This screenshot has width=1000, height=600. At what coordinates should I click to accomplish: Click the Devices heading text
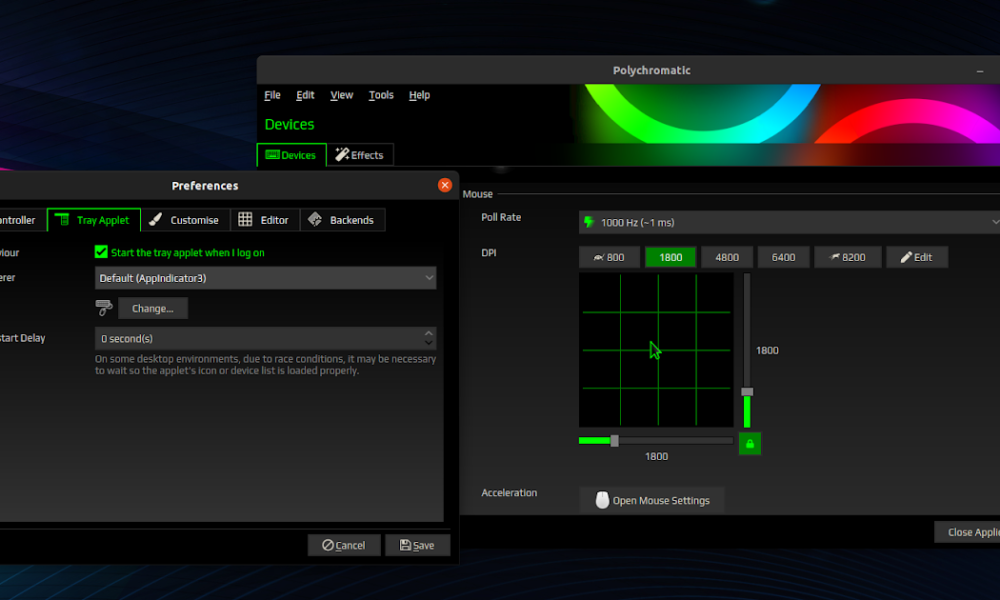(290, 124)
